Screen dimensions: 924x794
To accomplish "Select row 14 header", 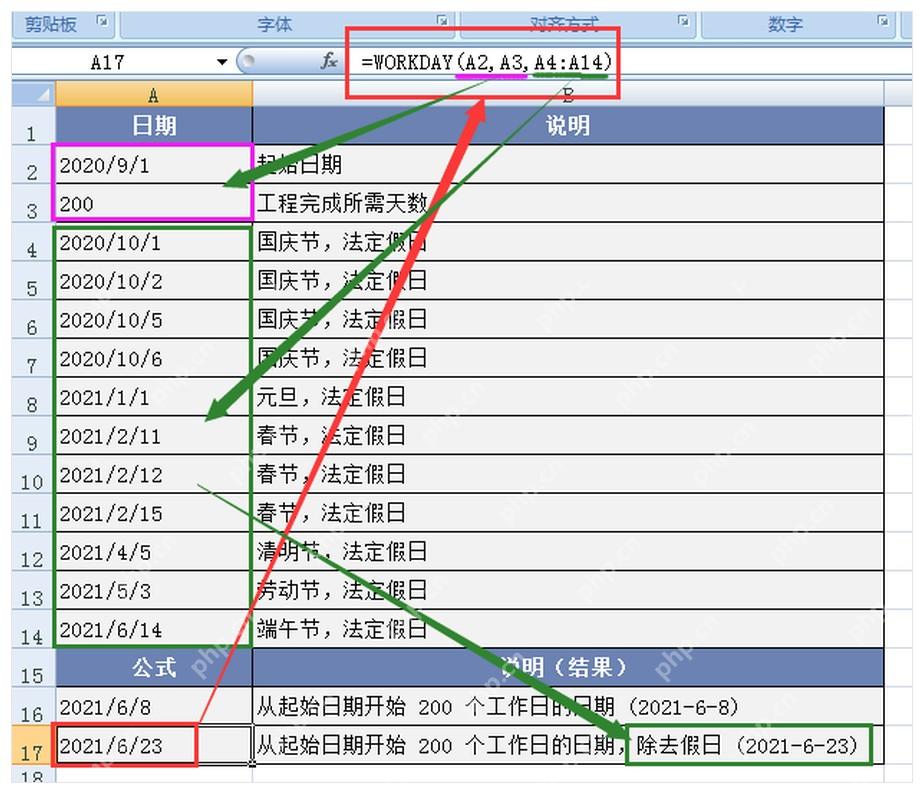I will 34,630.
